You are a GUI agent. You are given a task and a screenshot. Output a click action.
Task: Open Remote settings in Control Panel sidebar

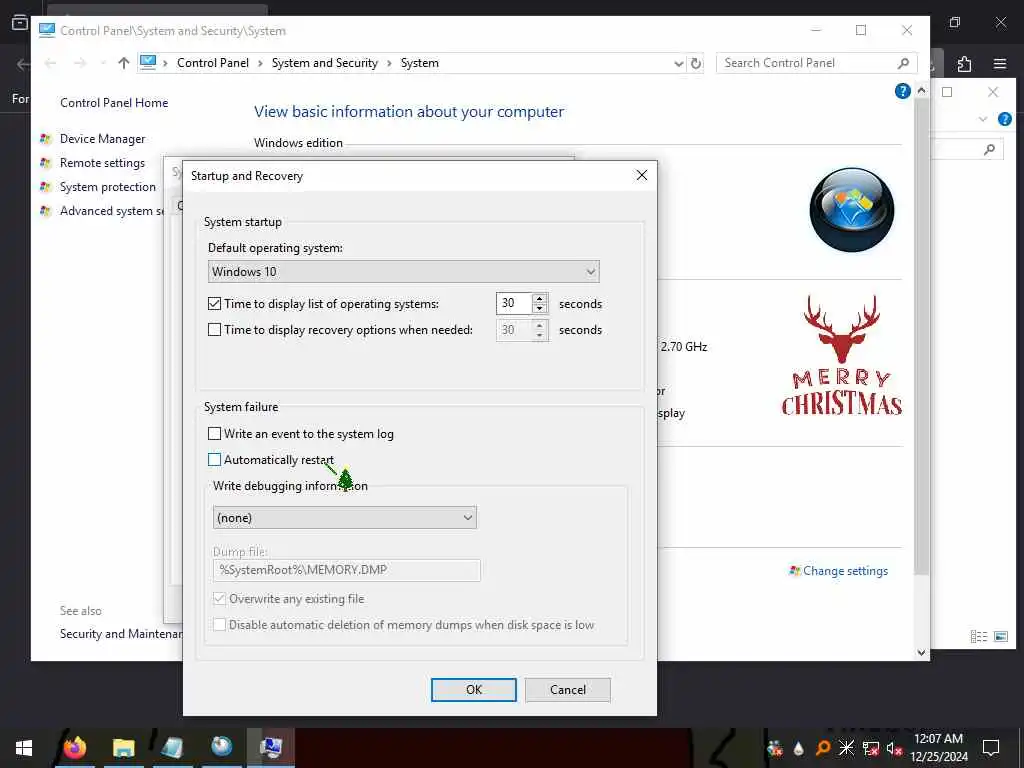point(103,163)
